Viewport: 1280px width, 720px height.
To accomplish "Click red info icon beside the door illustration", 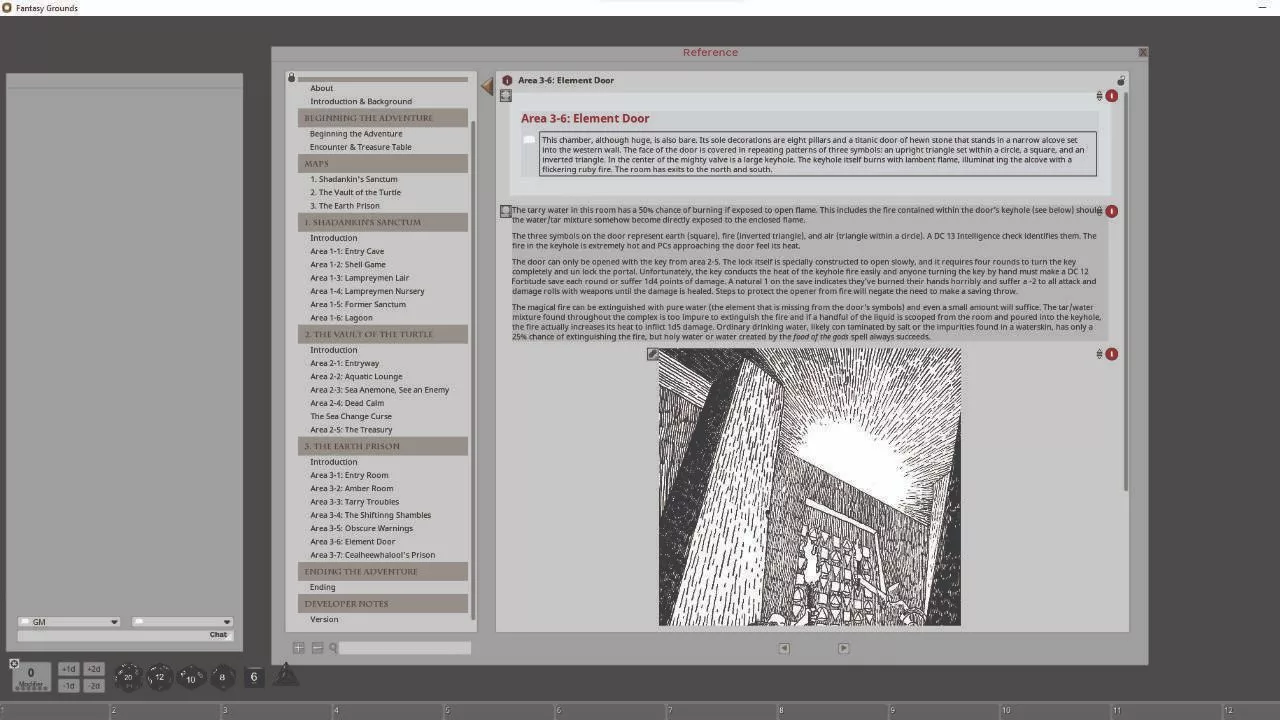I will [1111, 354].
